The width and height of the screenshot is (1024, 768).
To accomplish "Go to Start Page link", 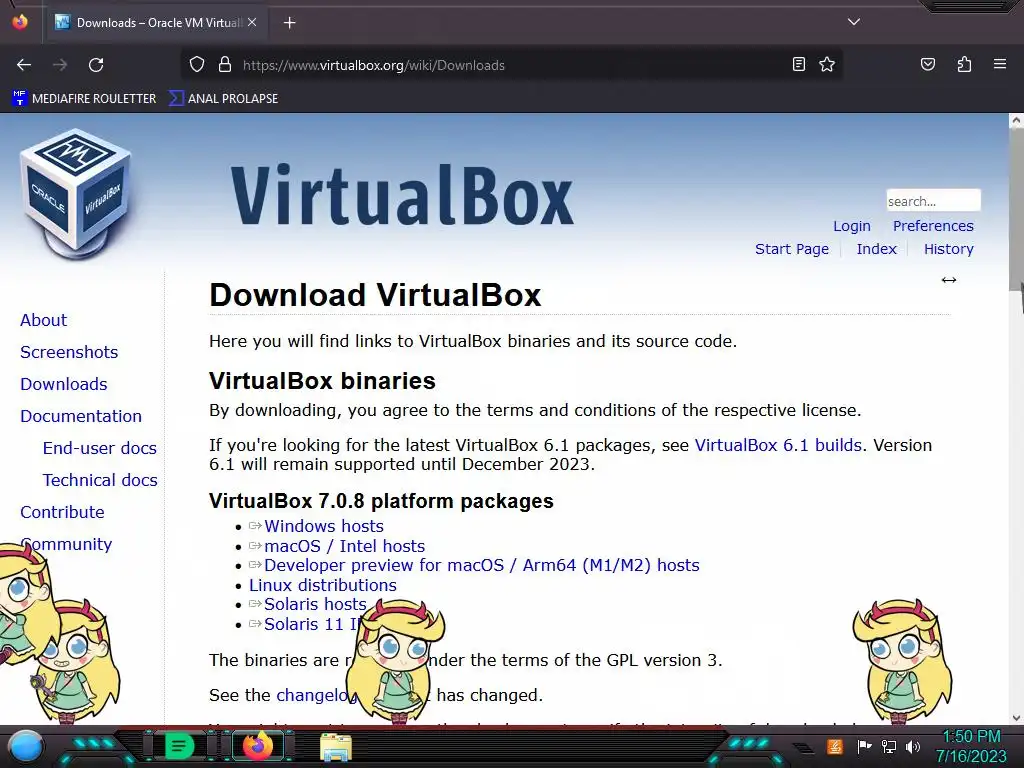I will [792, 249].
